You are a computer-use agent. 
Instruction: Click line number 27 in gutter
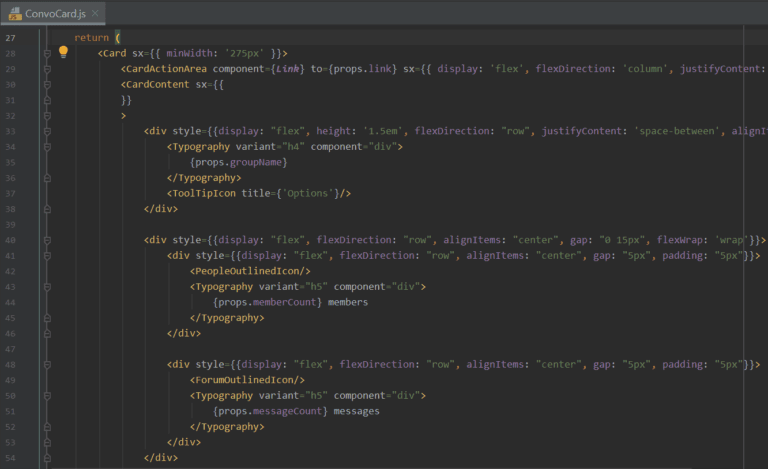(10, 38)
